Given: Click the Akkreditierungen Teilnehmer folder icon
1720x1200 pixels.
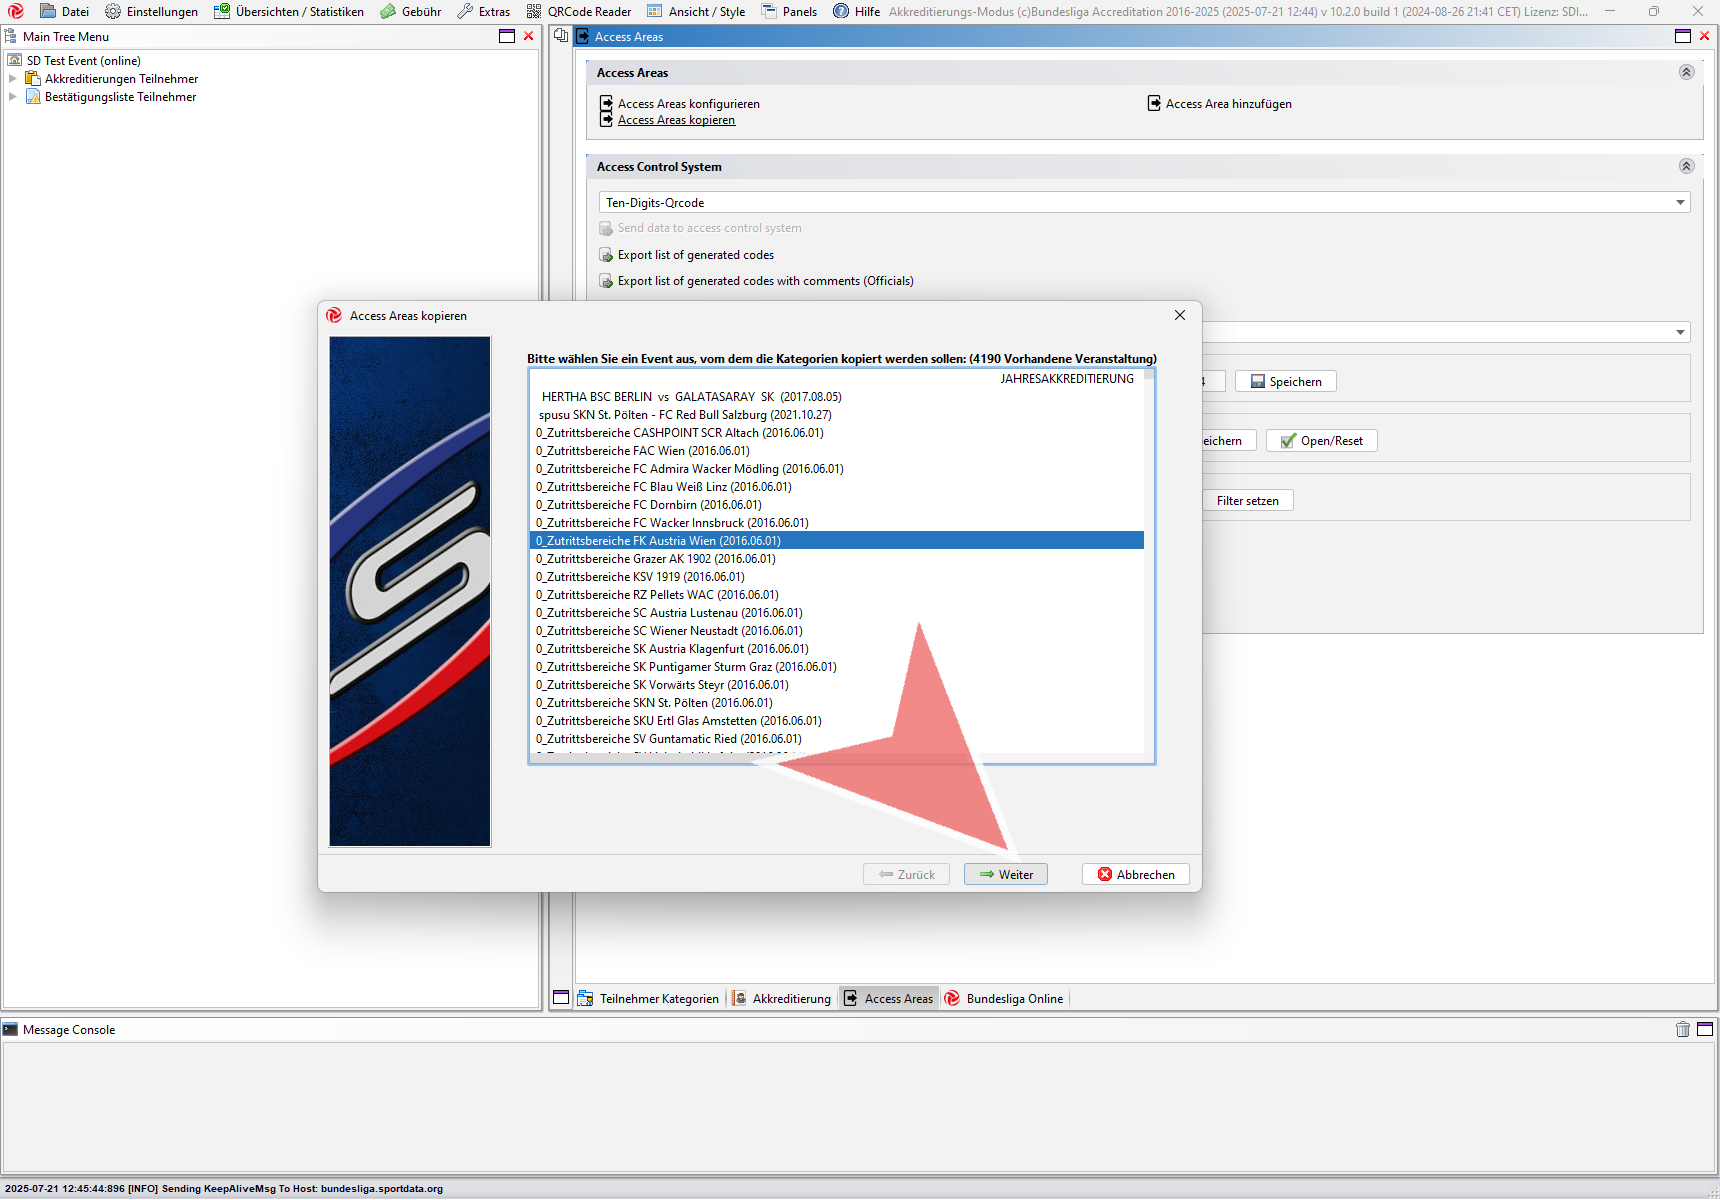Looking at the screenshot, I should coord(33,78).
